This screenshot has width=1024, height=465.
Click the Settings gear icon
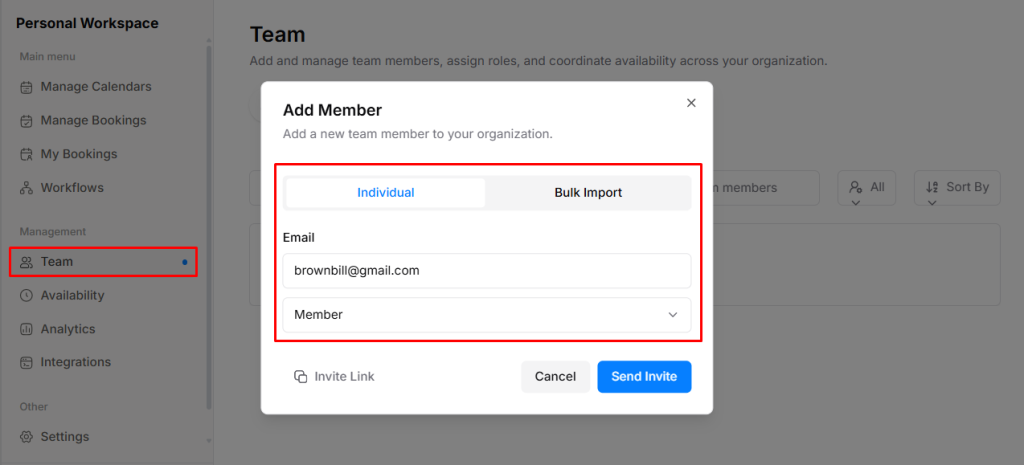click(27, 437)
